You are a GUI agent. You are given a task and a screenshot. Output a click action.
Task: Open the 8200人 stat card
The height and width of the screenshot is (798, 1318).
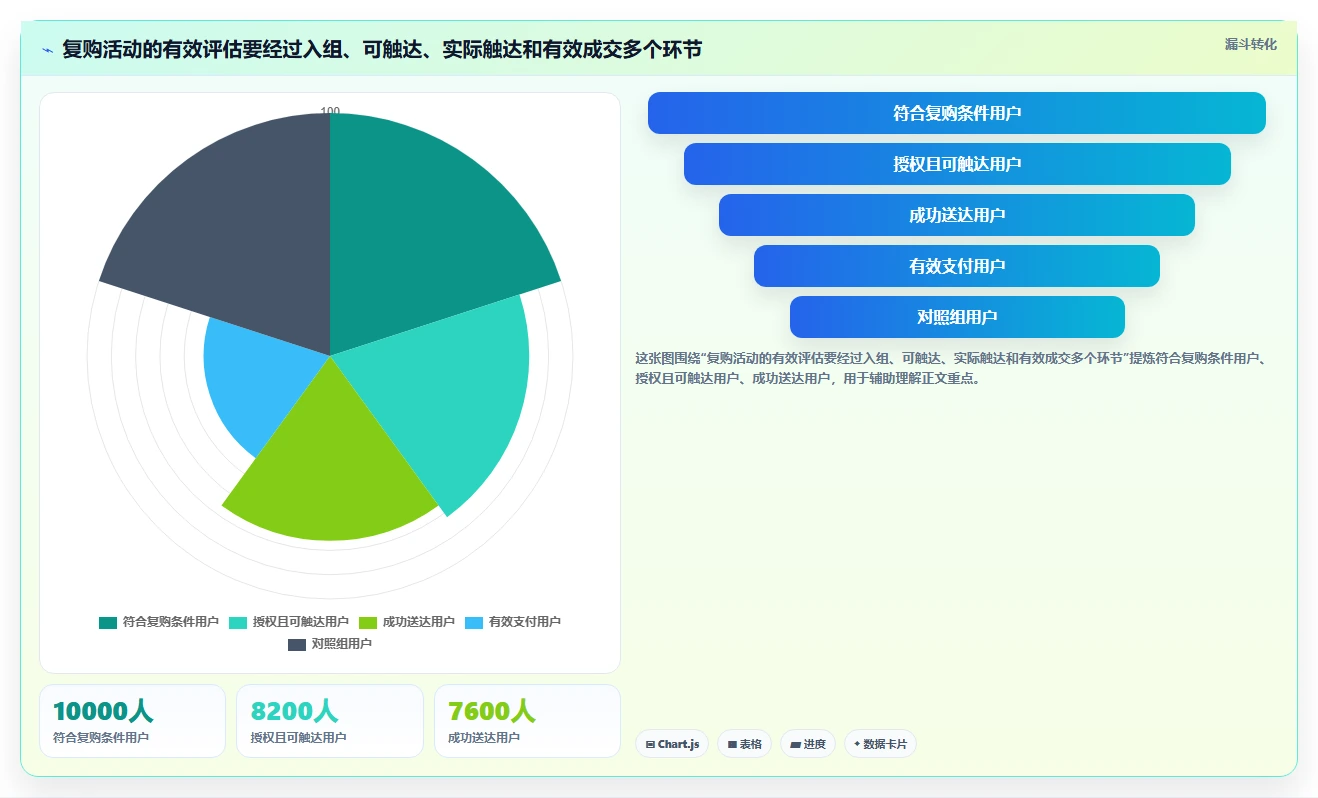pyautogui.click(x=330, y=721)
